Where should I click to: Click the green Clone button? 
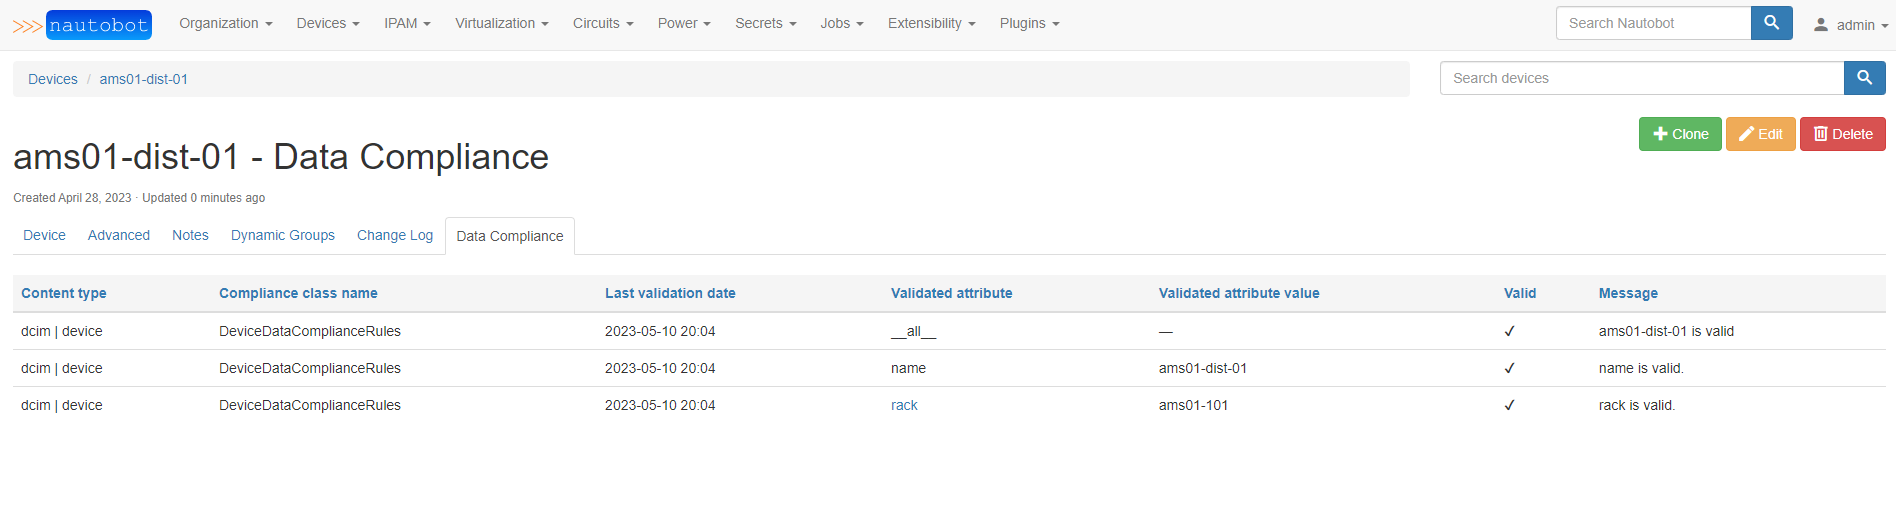tap(1680, 134)
